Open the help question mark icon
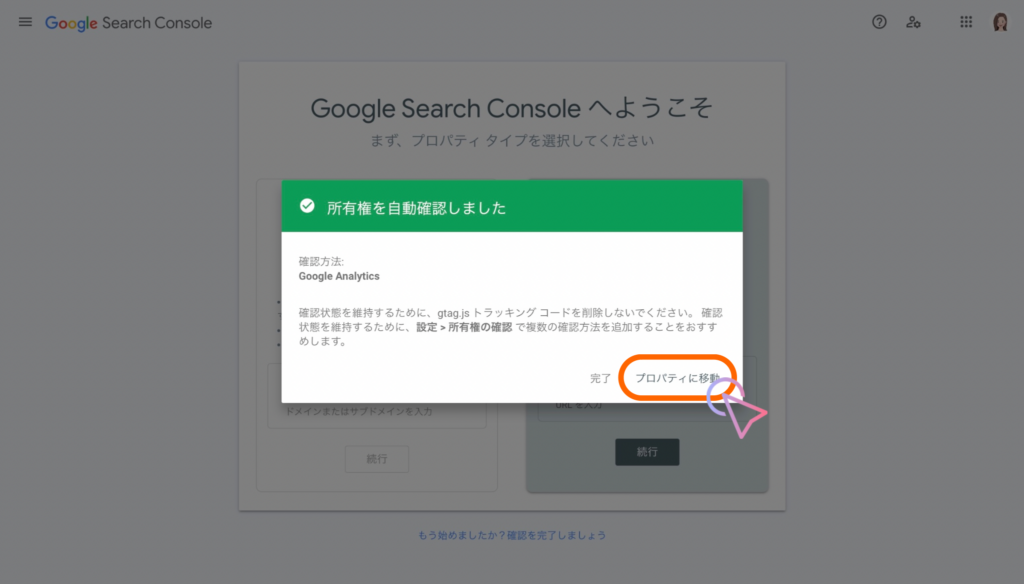This screenshot has width=1024, height=584. (x=879, y=22)
